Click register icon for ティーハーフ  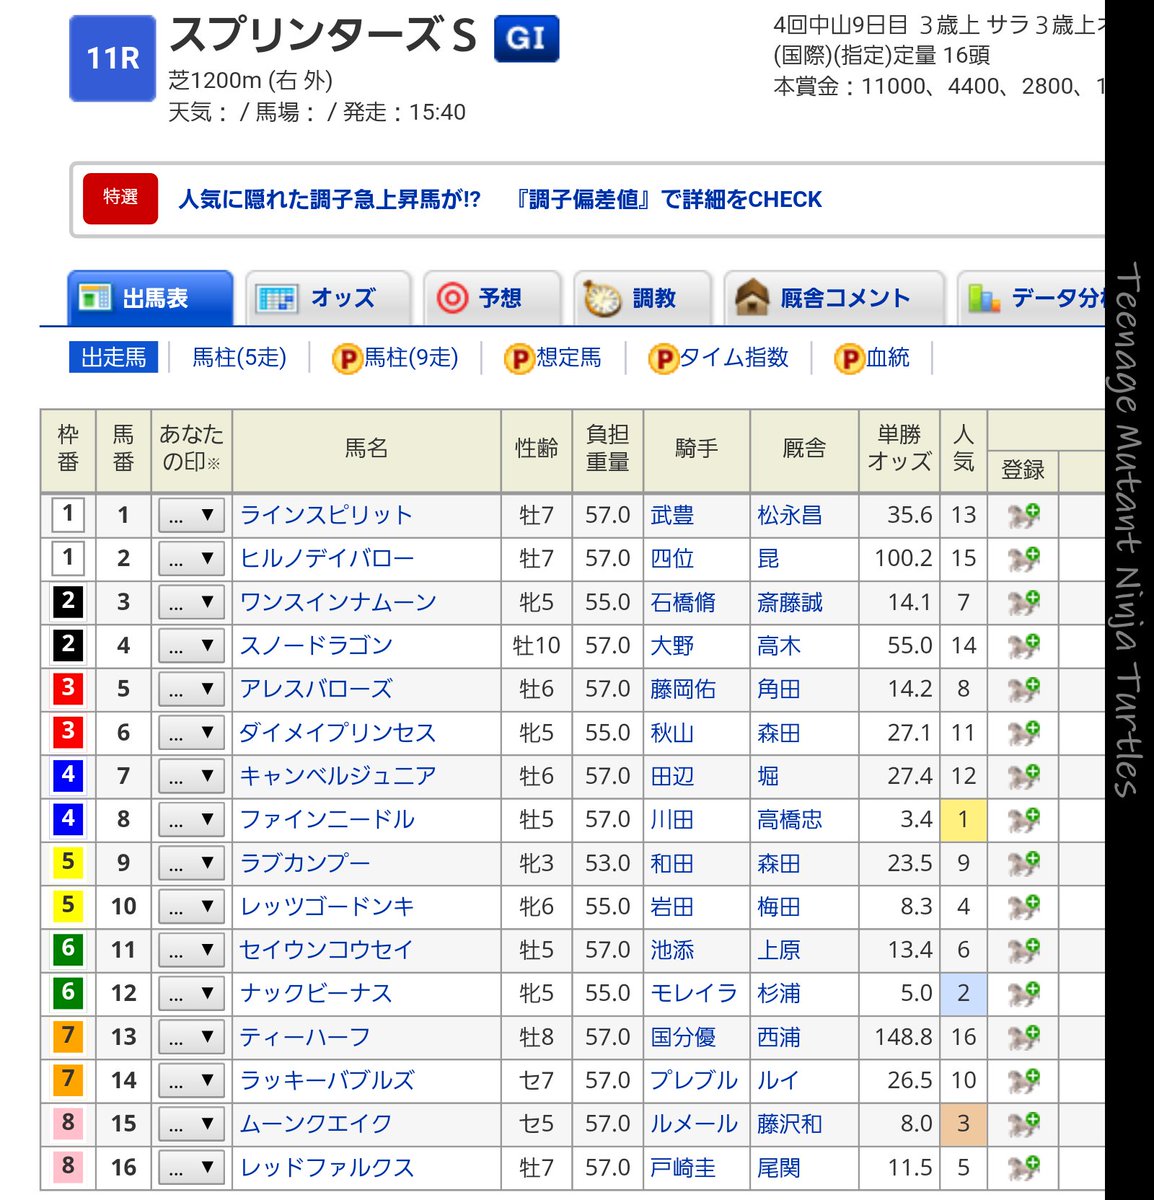pos(1023,1038)
